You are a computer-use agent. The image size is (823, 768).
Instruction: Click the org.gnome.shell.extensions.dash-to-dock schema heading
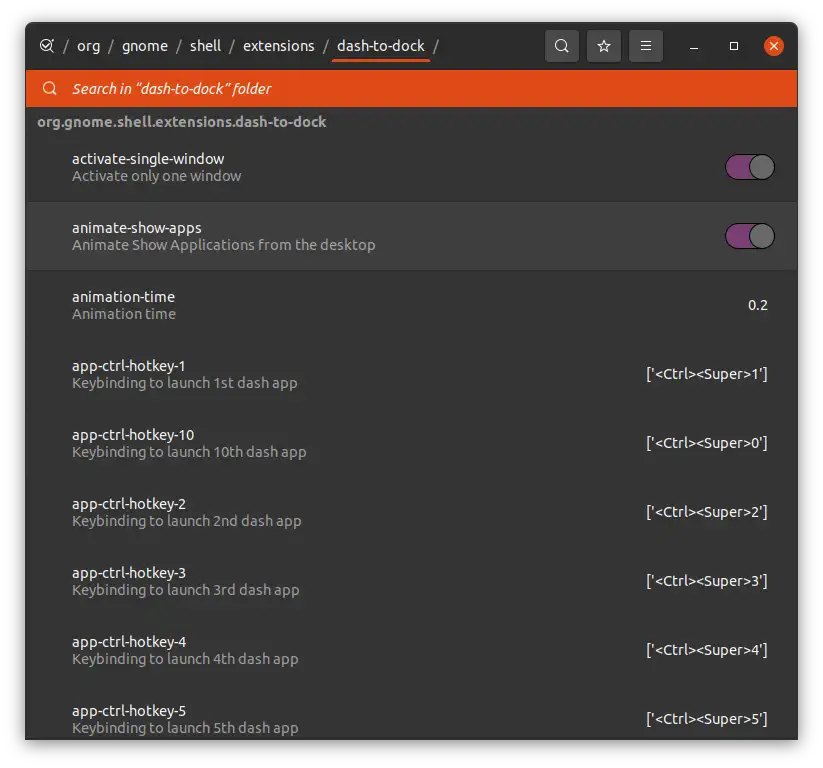coord(182,122)
